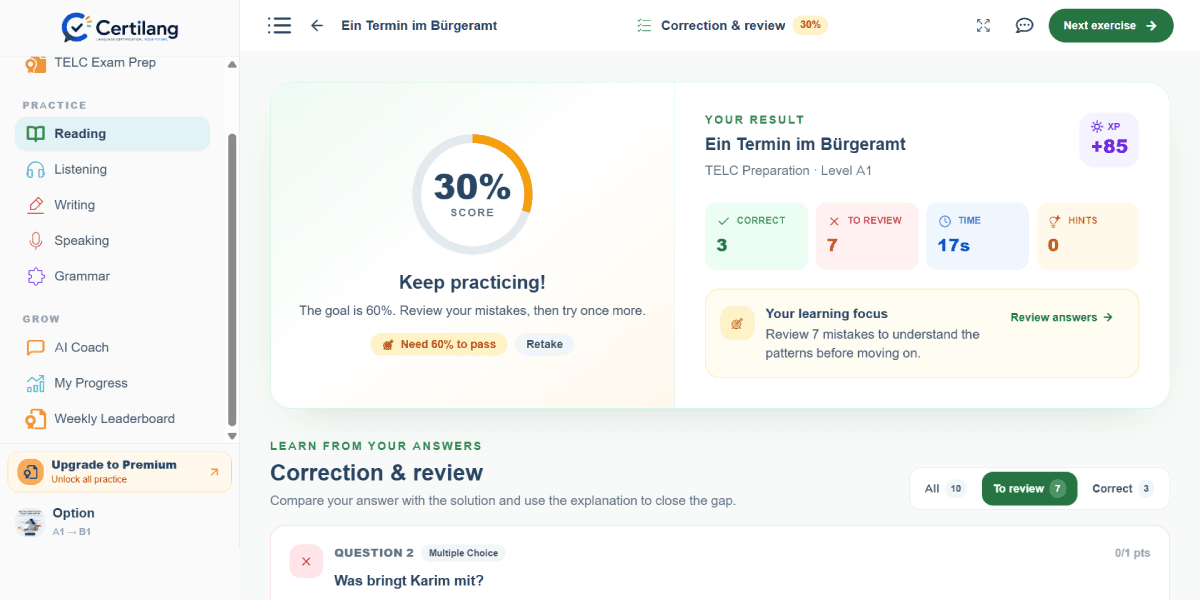Click the Weekly Leaderboard icon
The height and width of the screenshot is (600, 1200).
(x=36, y=419)
